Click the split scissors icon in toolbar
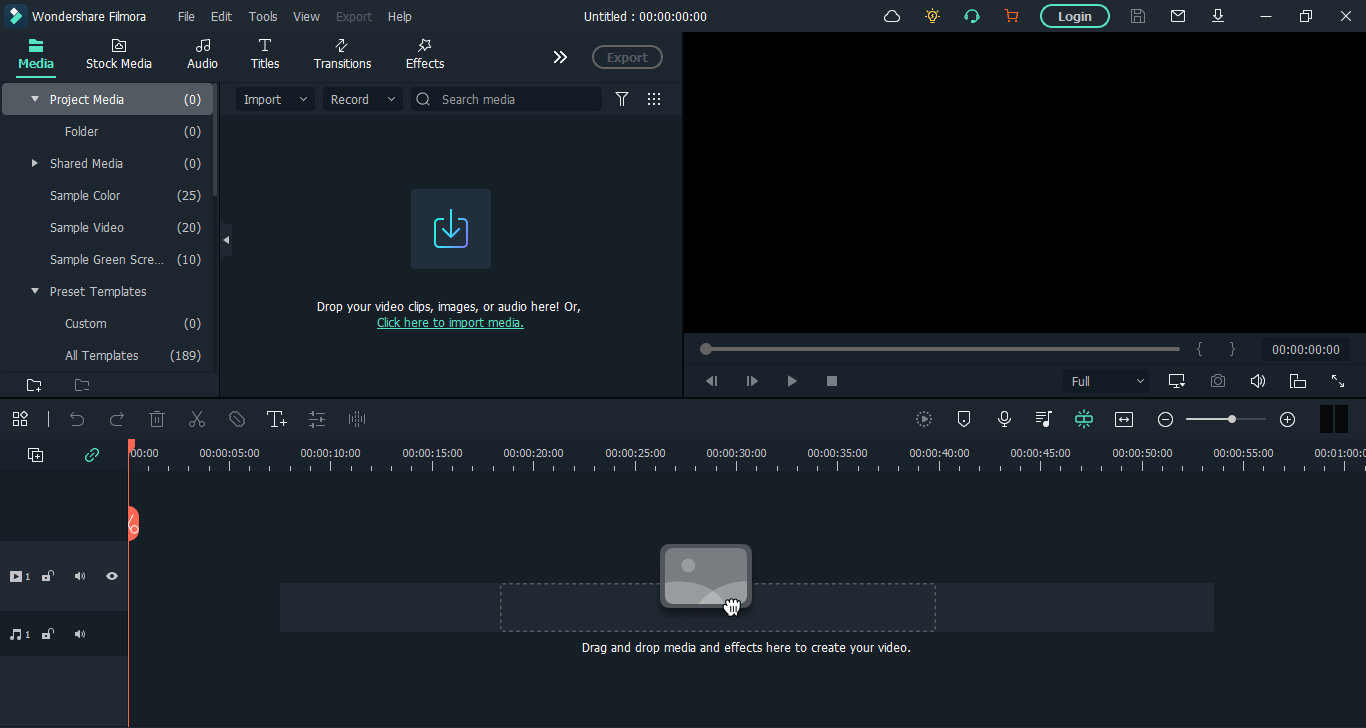1366x728 pixels. click(x=197, y=419)
